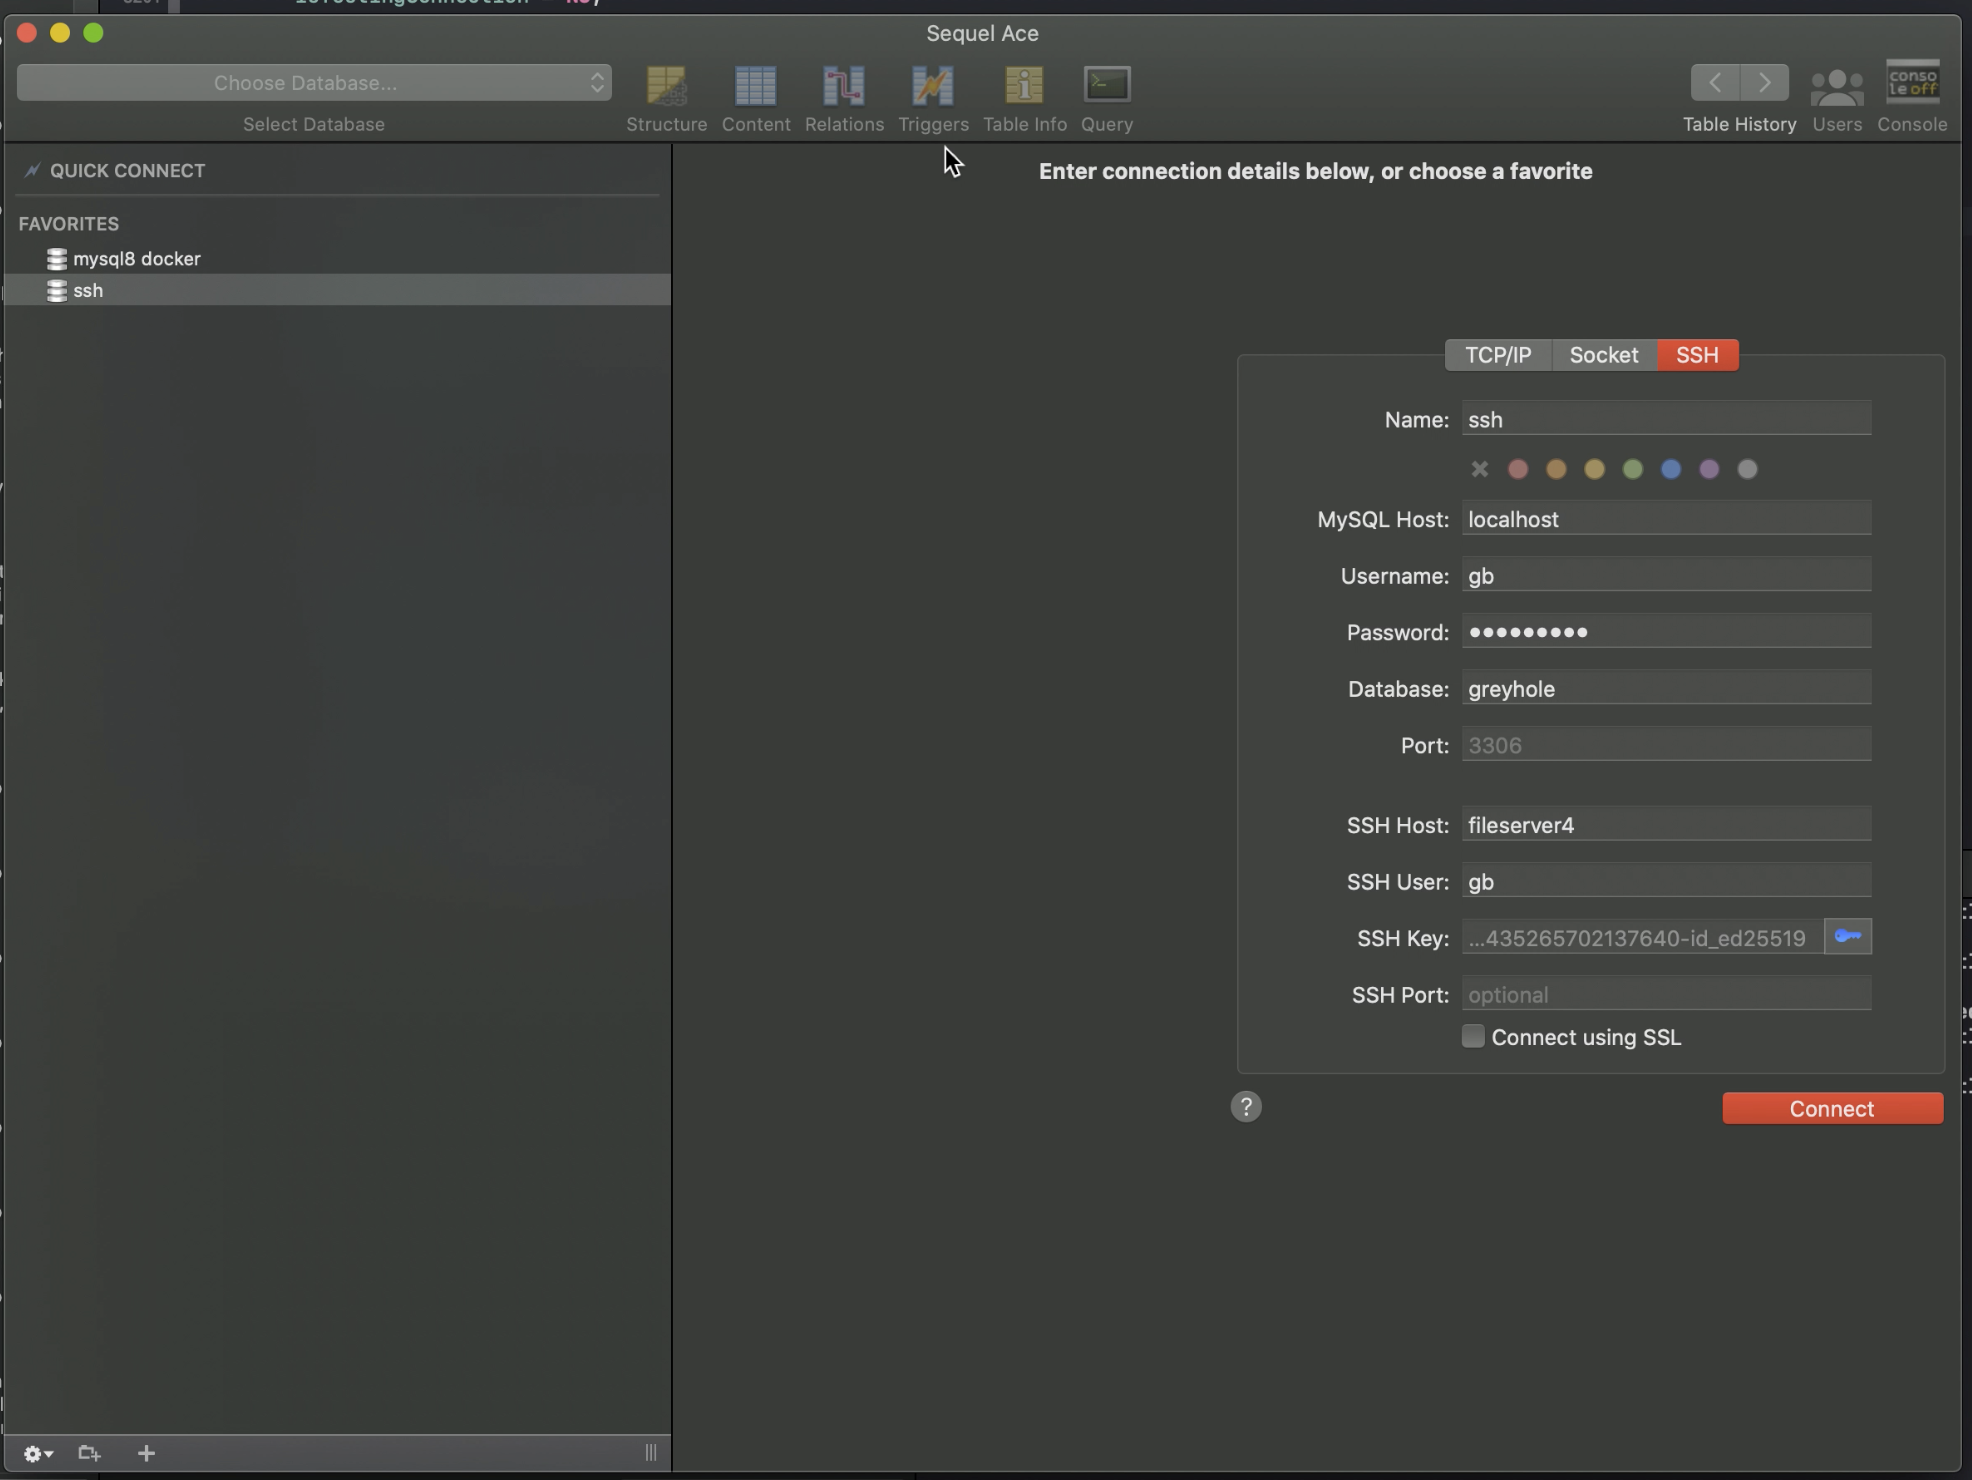This screenshot has height=1480, width=1972.
Task: Click the blue SSH key file icon
Action: (1847, 937)
